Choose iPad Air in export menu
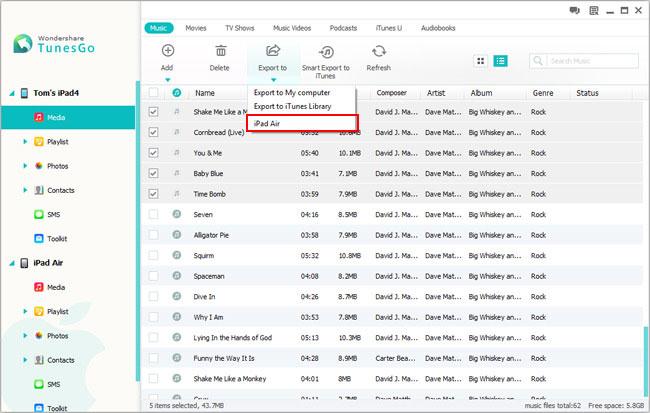Image resolution: width=650 pixels, height=413 pixels. (302, 123)
